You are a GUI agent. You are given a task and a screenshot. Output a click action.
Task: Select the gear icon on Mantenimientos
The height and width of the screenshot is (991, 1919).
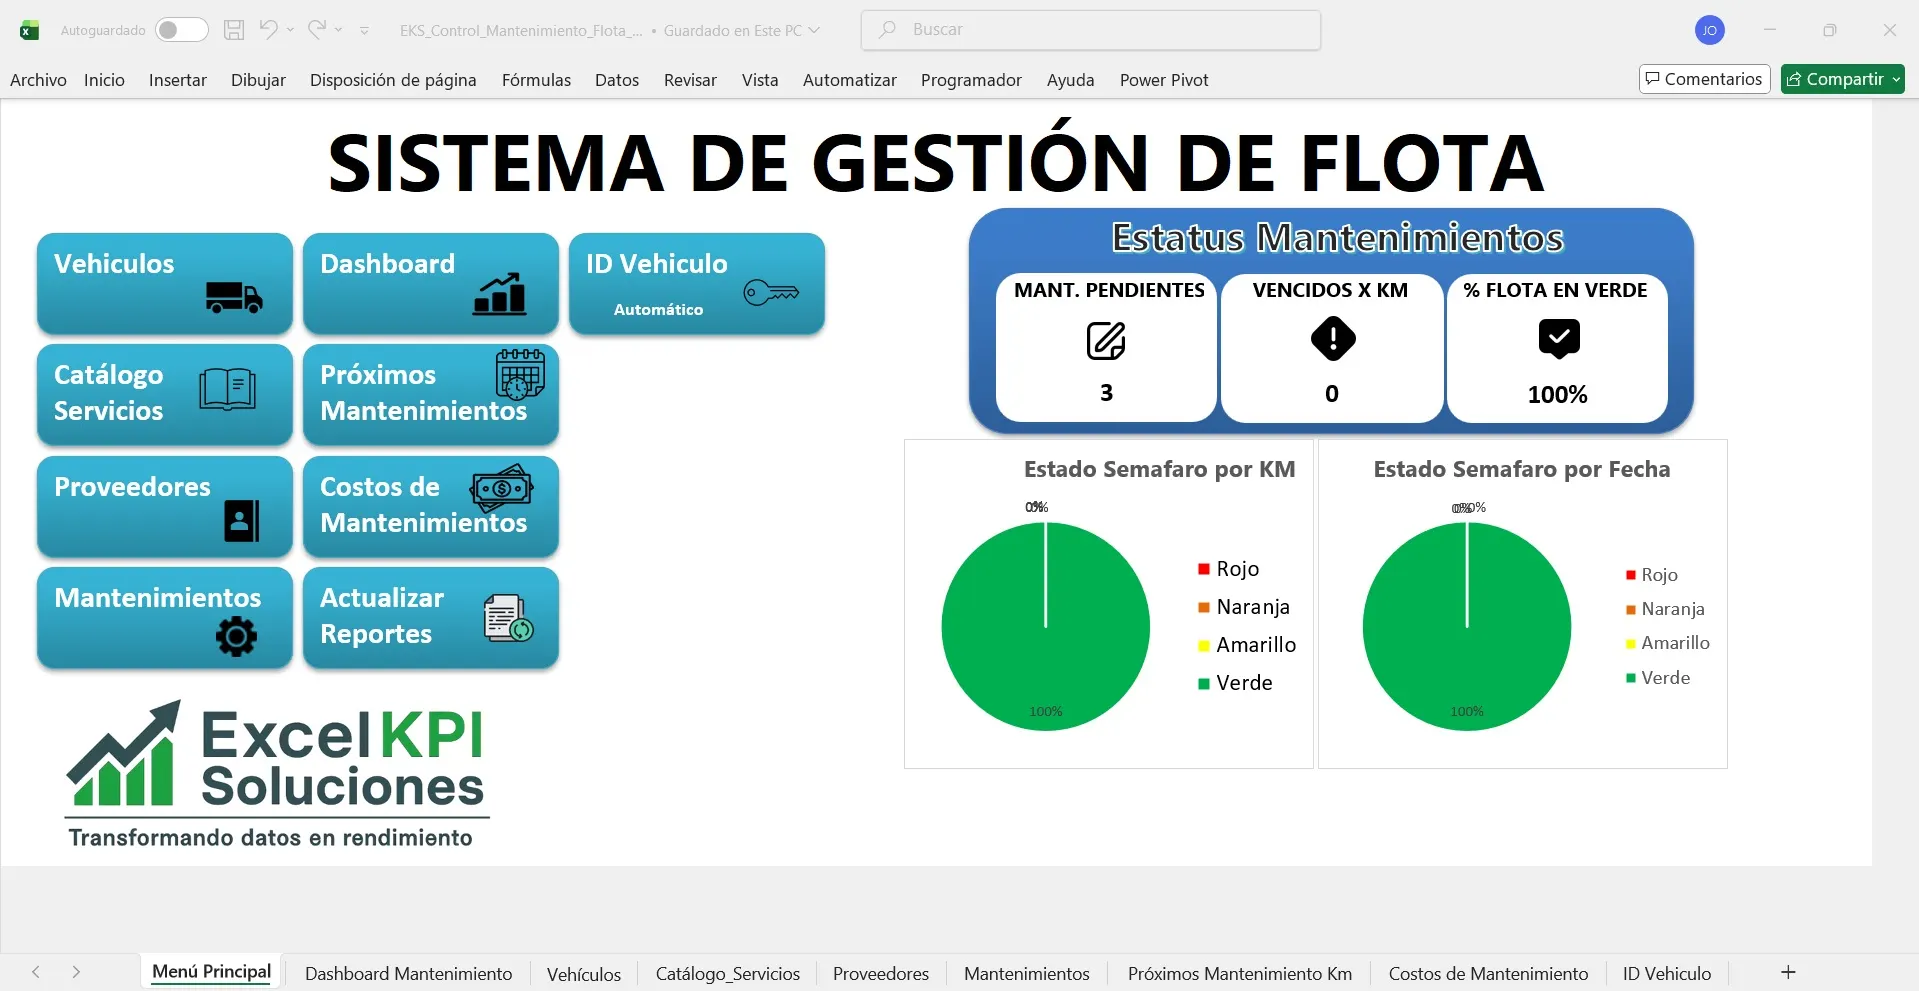coord(235,637)
